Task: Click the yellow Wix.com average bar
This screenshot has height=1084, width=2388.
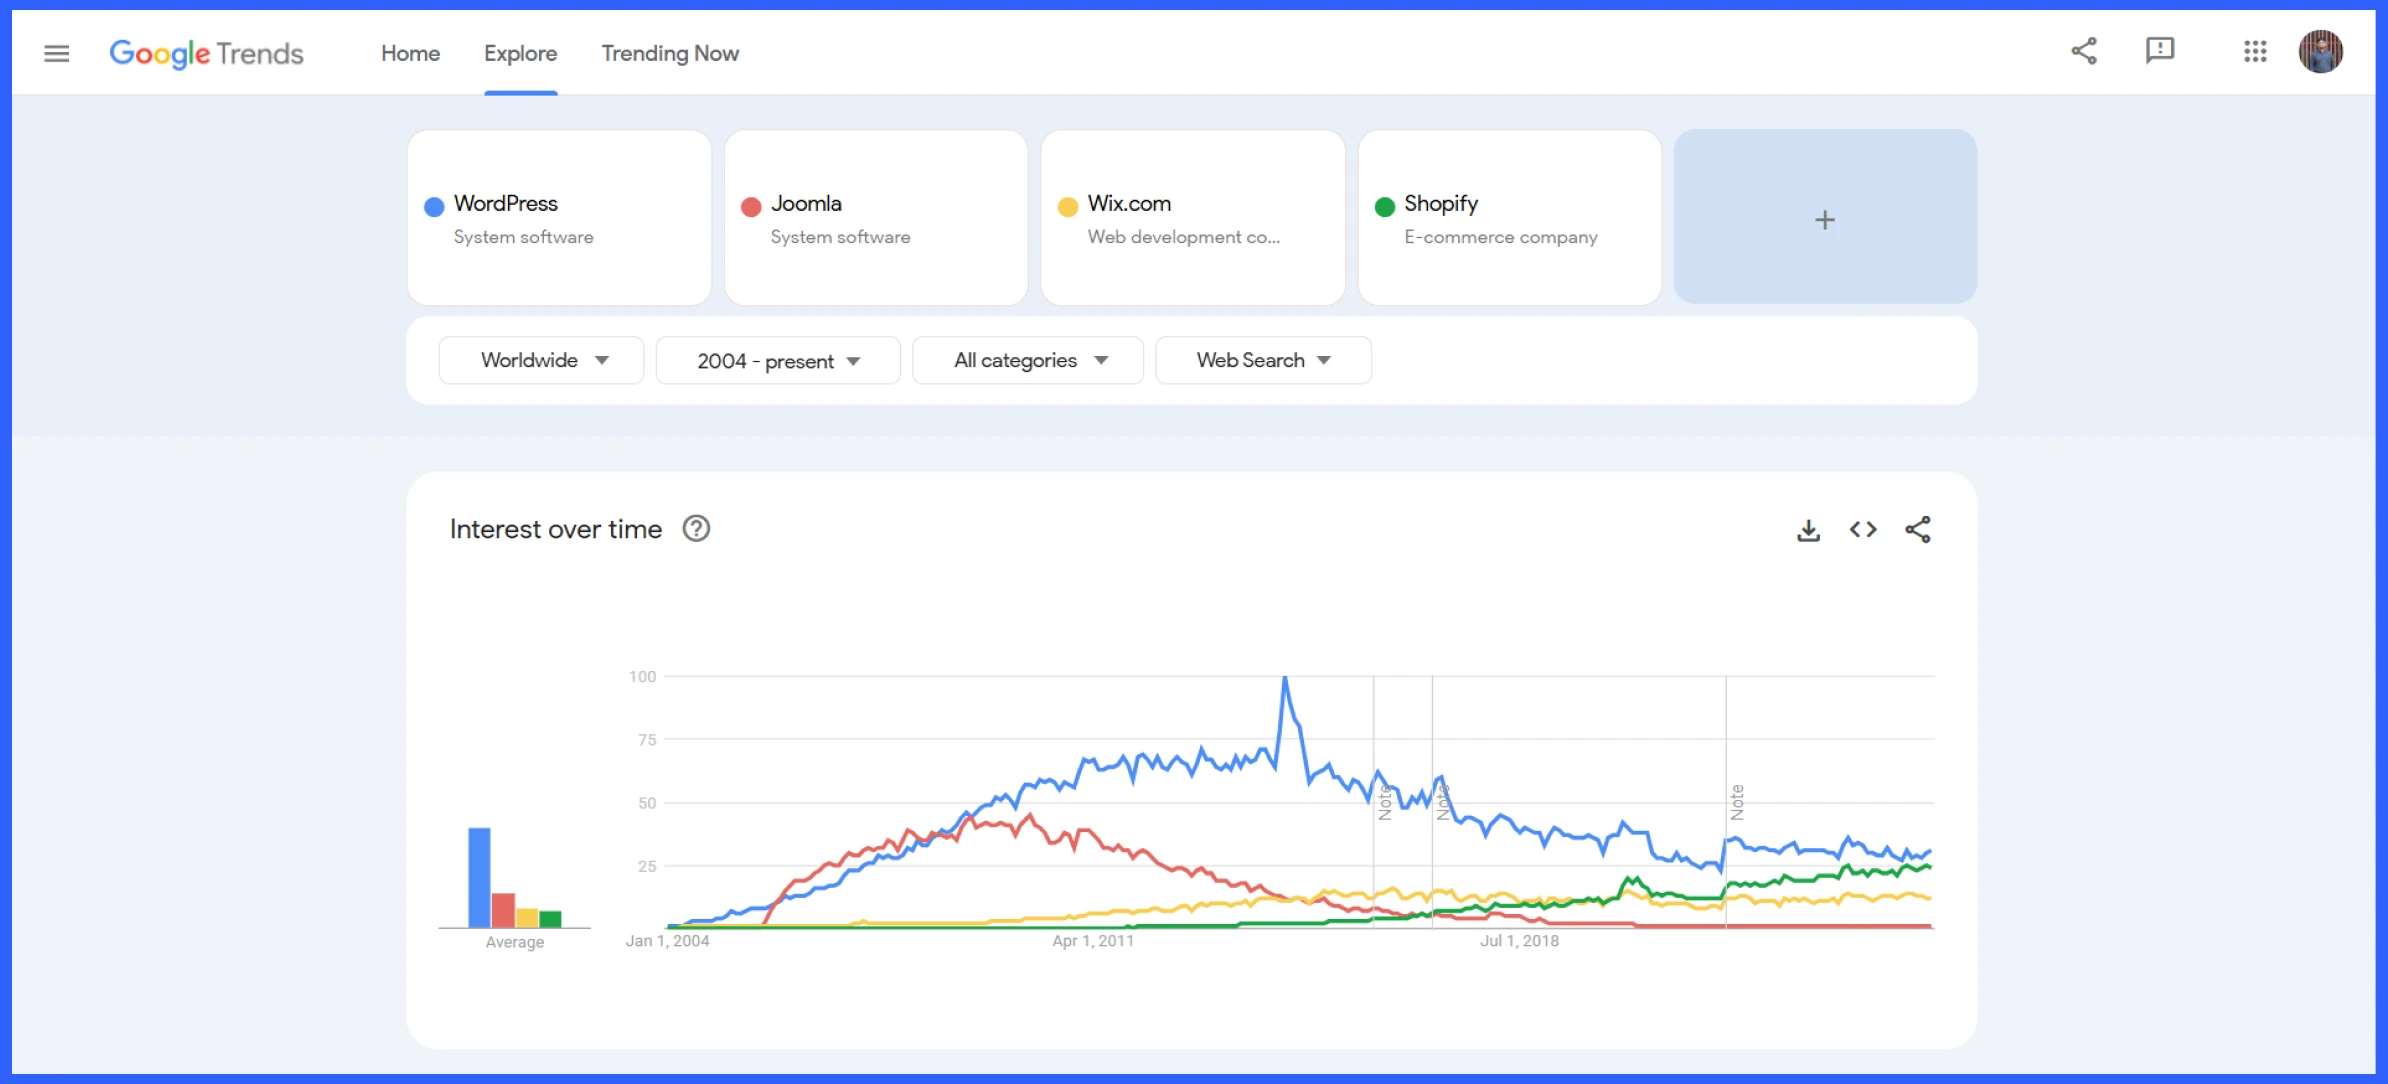Action: (527, 918)
